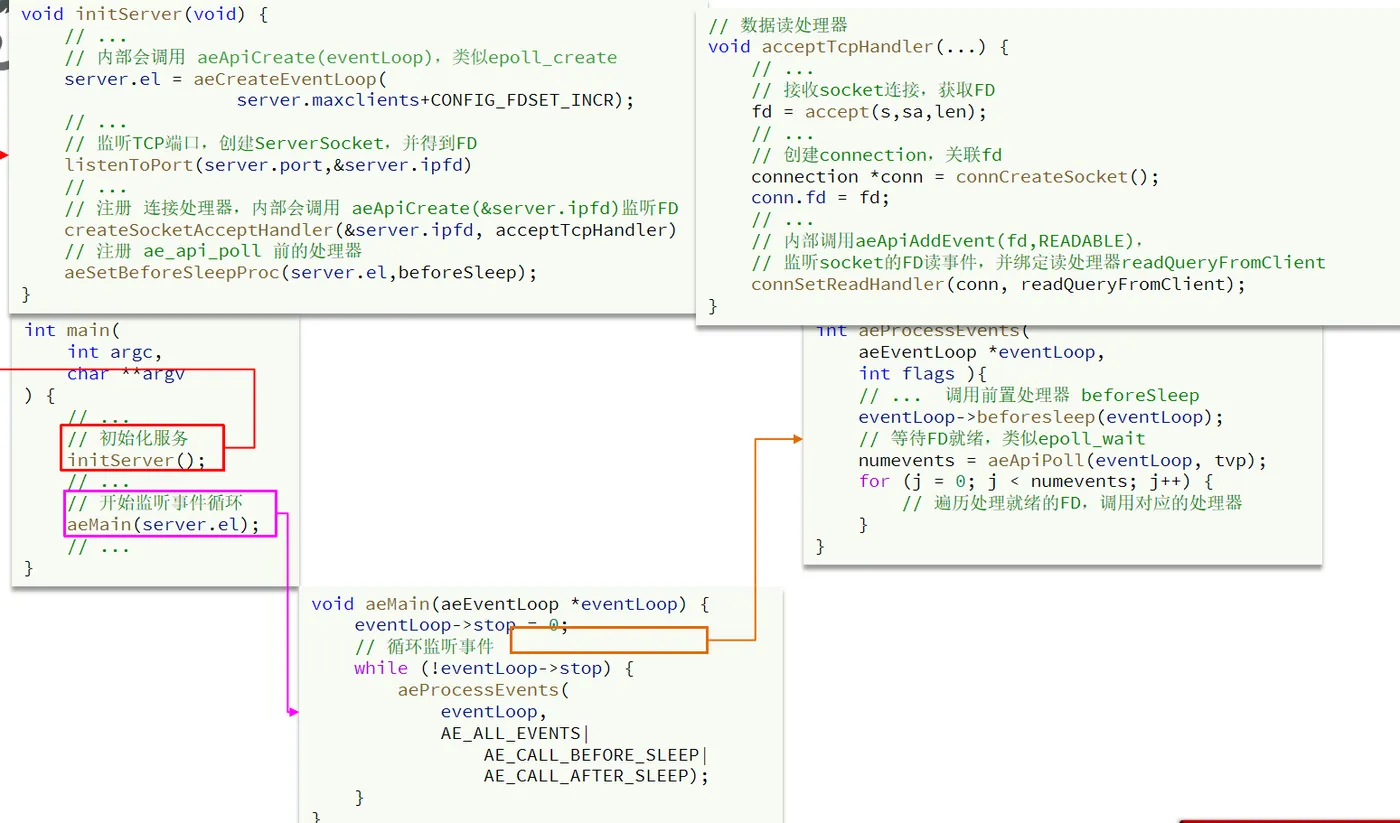
Task: Click the int argc, parameter line
Action: [114, 352]
